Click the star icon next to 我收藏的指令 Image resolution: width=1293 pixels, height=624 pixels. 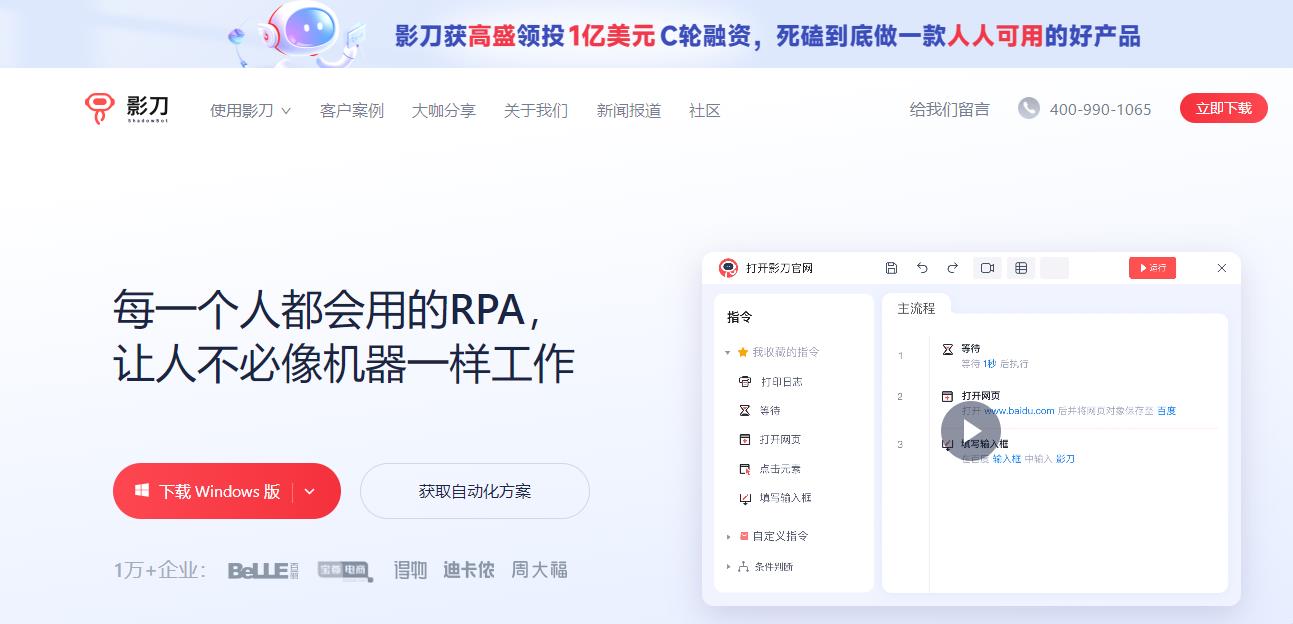(743, 352)
